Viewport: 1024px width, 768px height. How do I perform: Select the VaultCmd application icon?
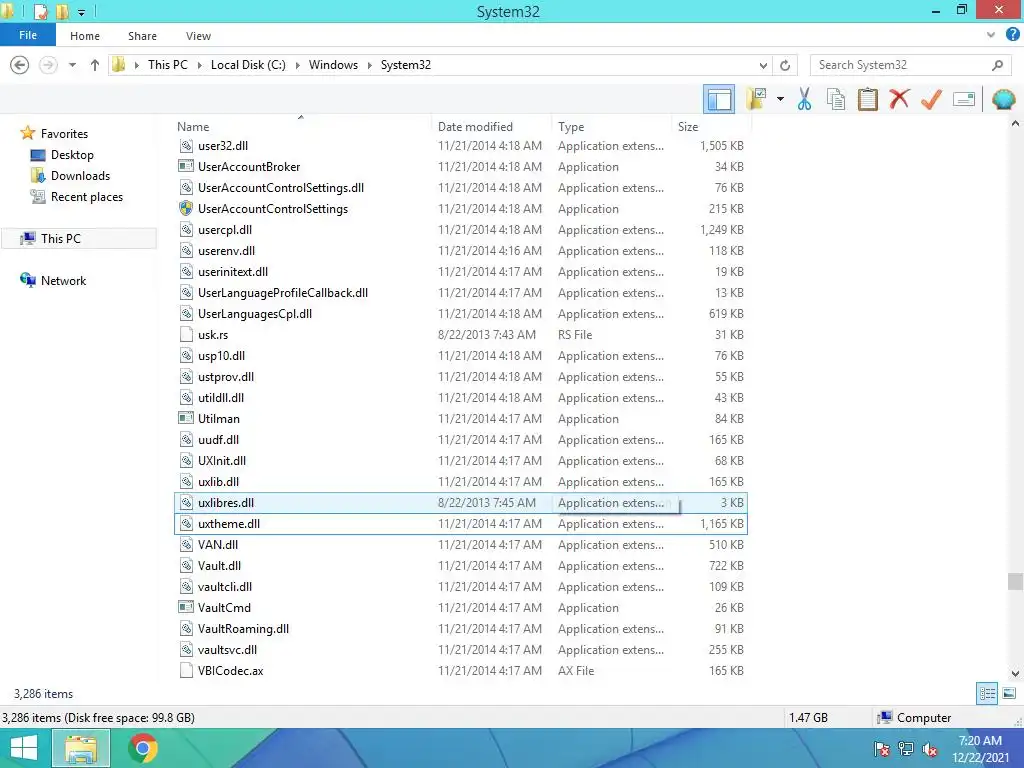click(185, 607)
